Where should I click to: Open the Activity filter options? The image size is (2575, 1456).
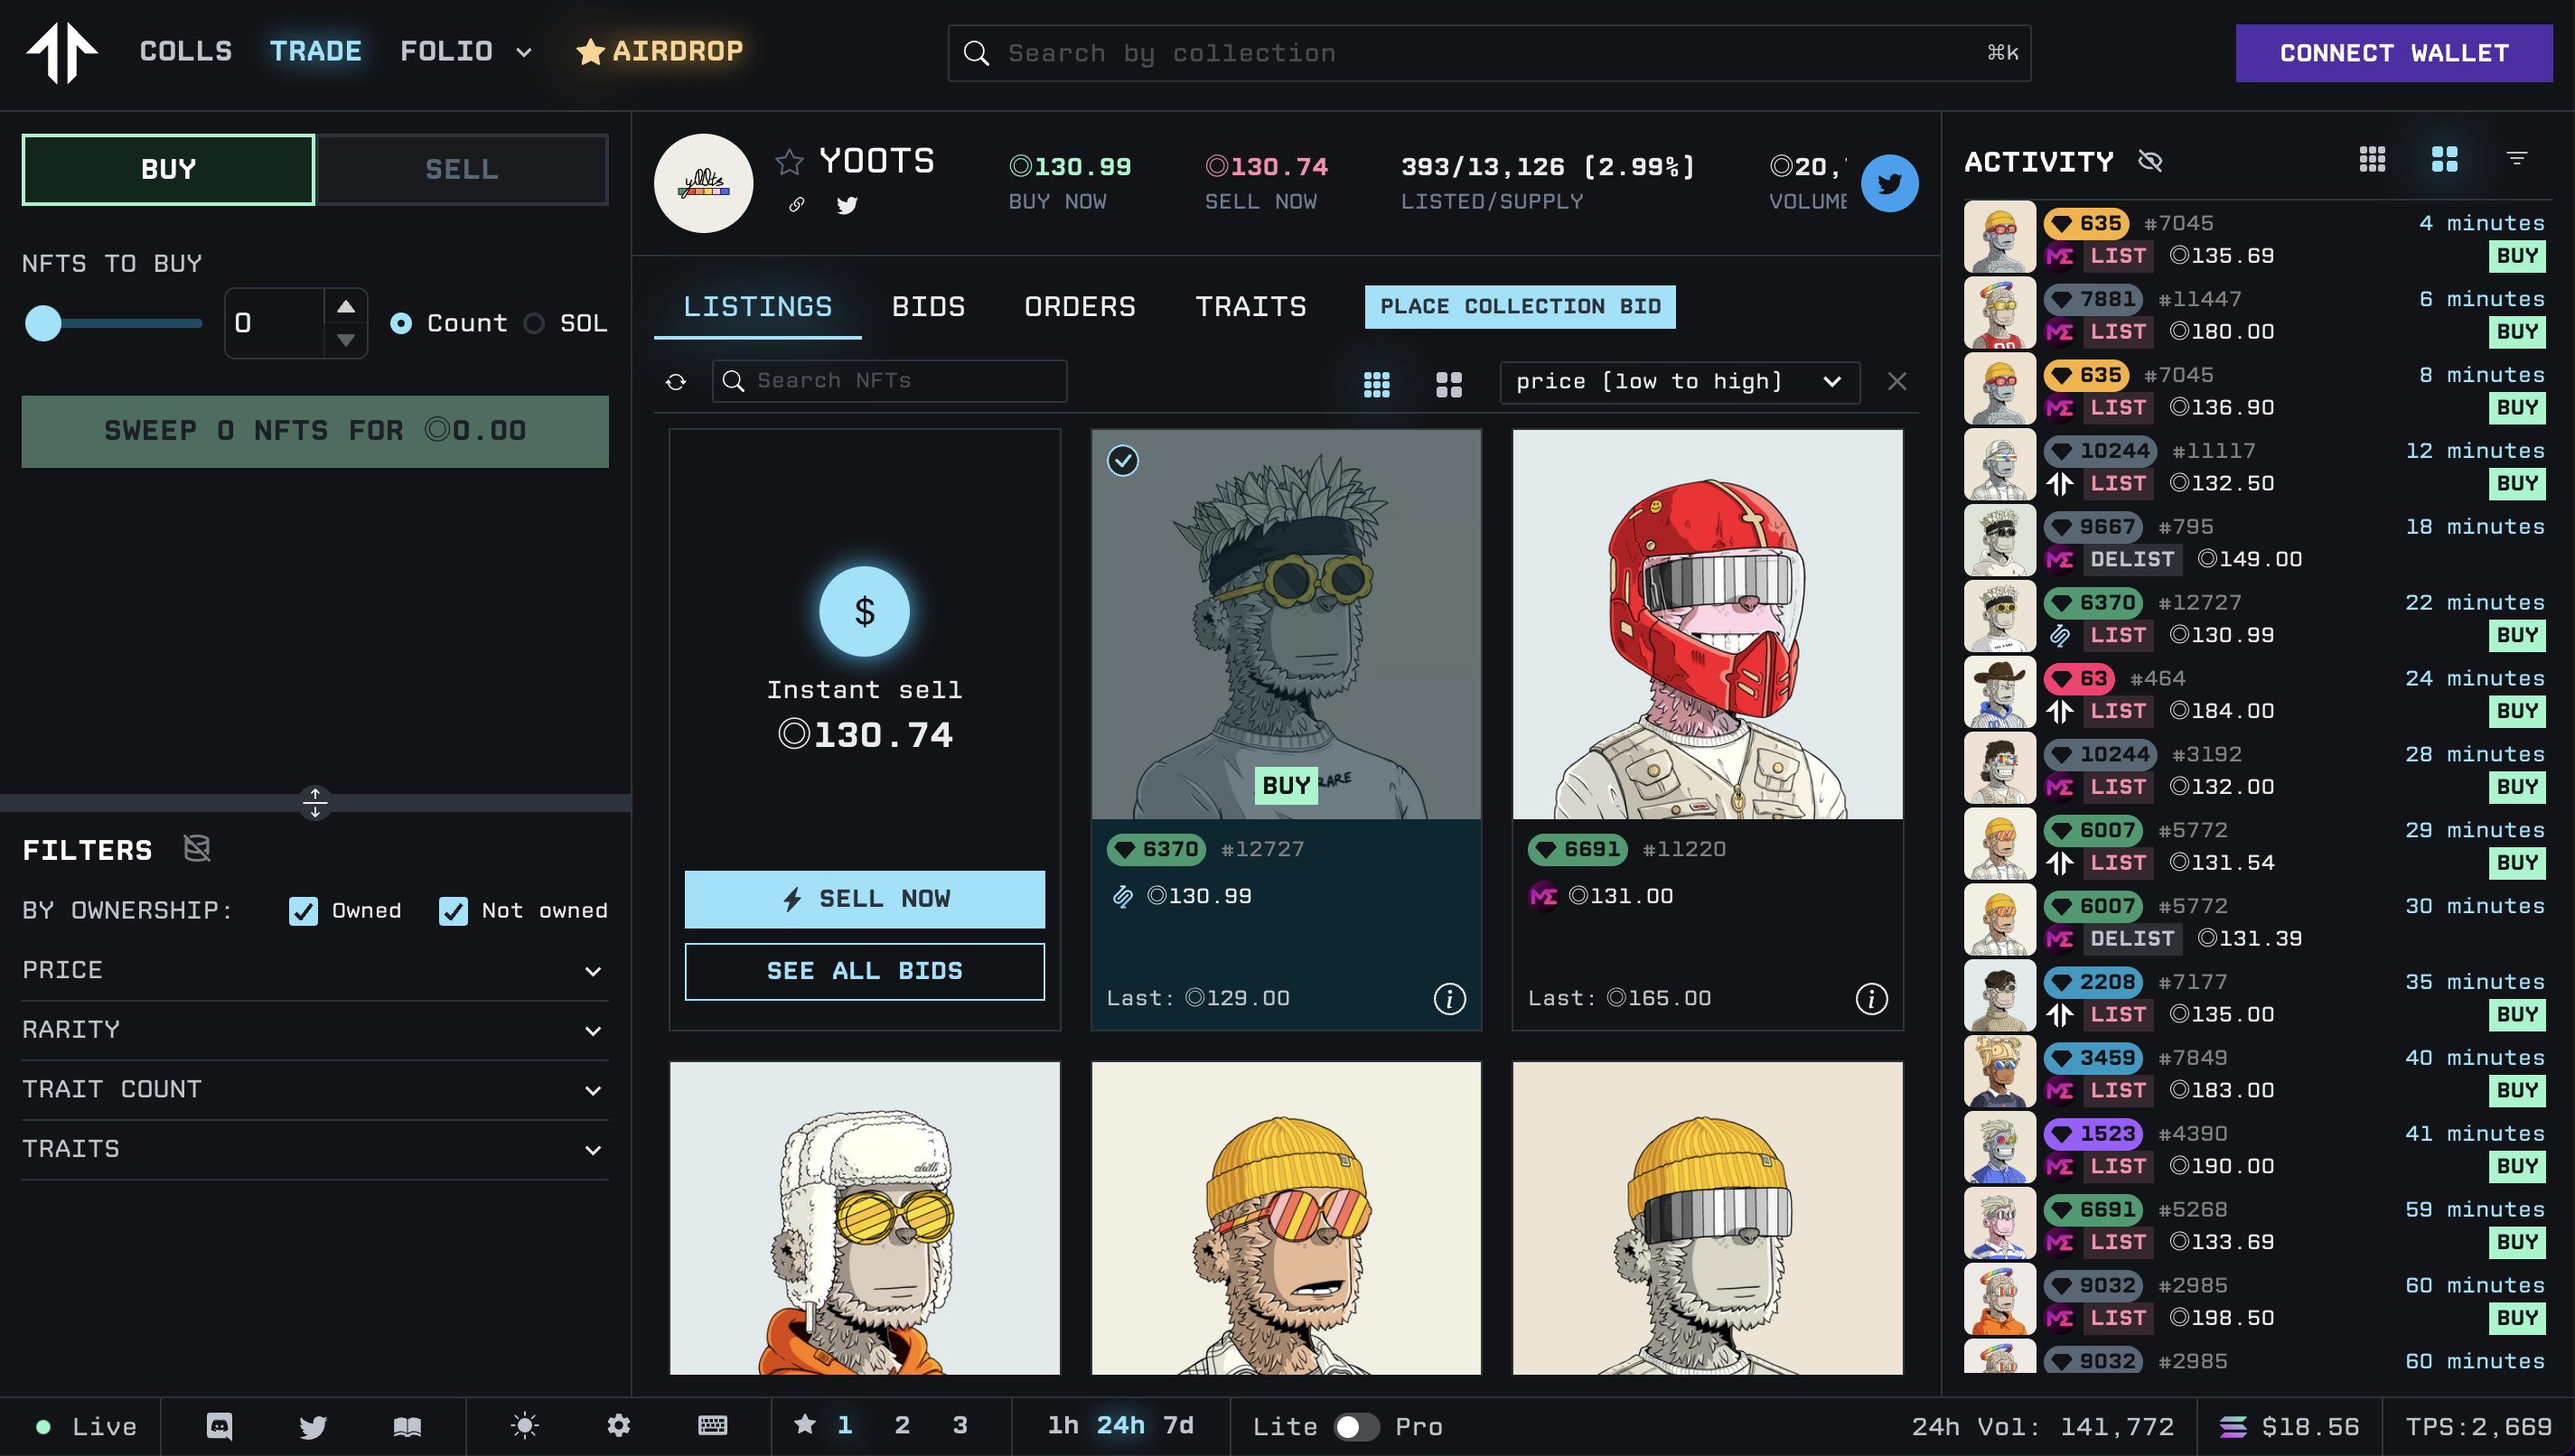(2516, 158)
